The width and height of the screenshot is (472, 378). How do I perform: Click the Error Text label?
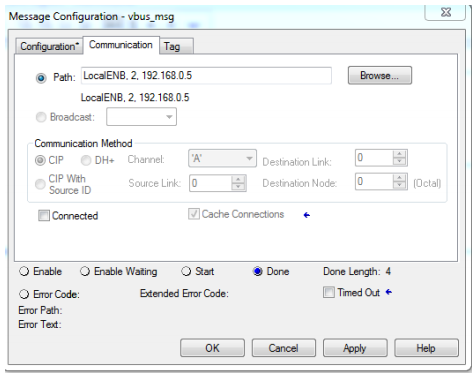[x=40, y=324]
